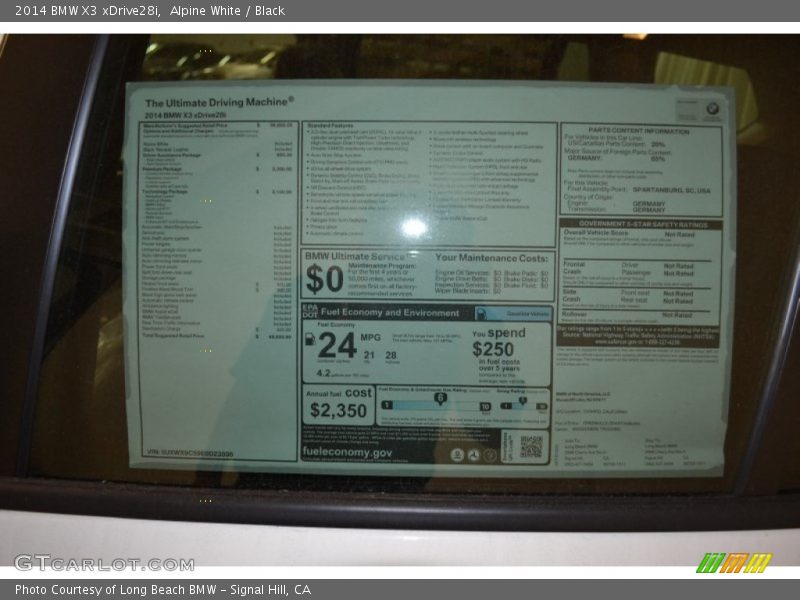Click the 'BMW Ultimate Service' heading
800x600 pixels.
355,256
